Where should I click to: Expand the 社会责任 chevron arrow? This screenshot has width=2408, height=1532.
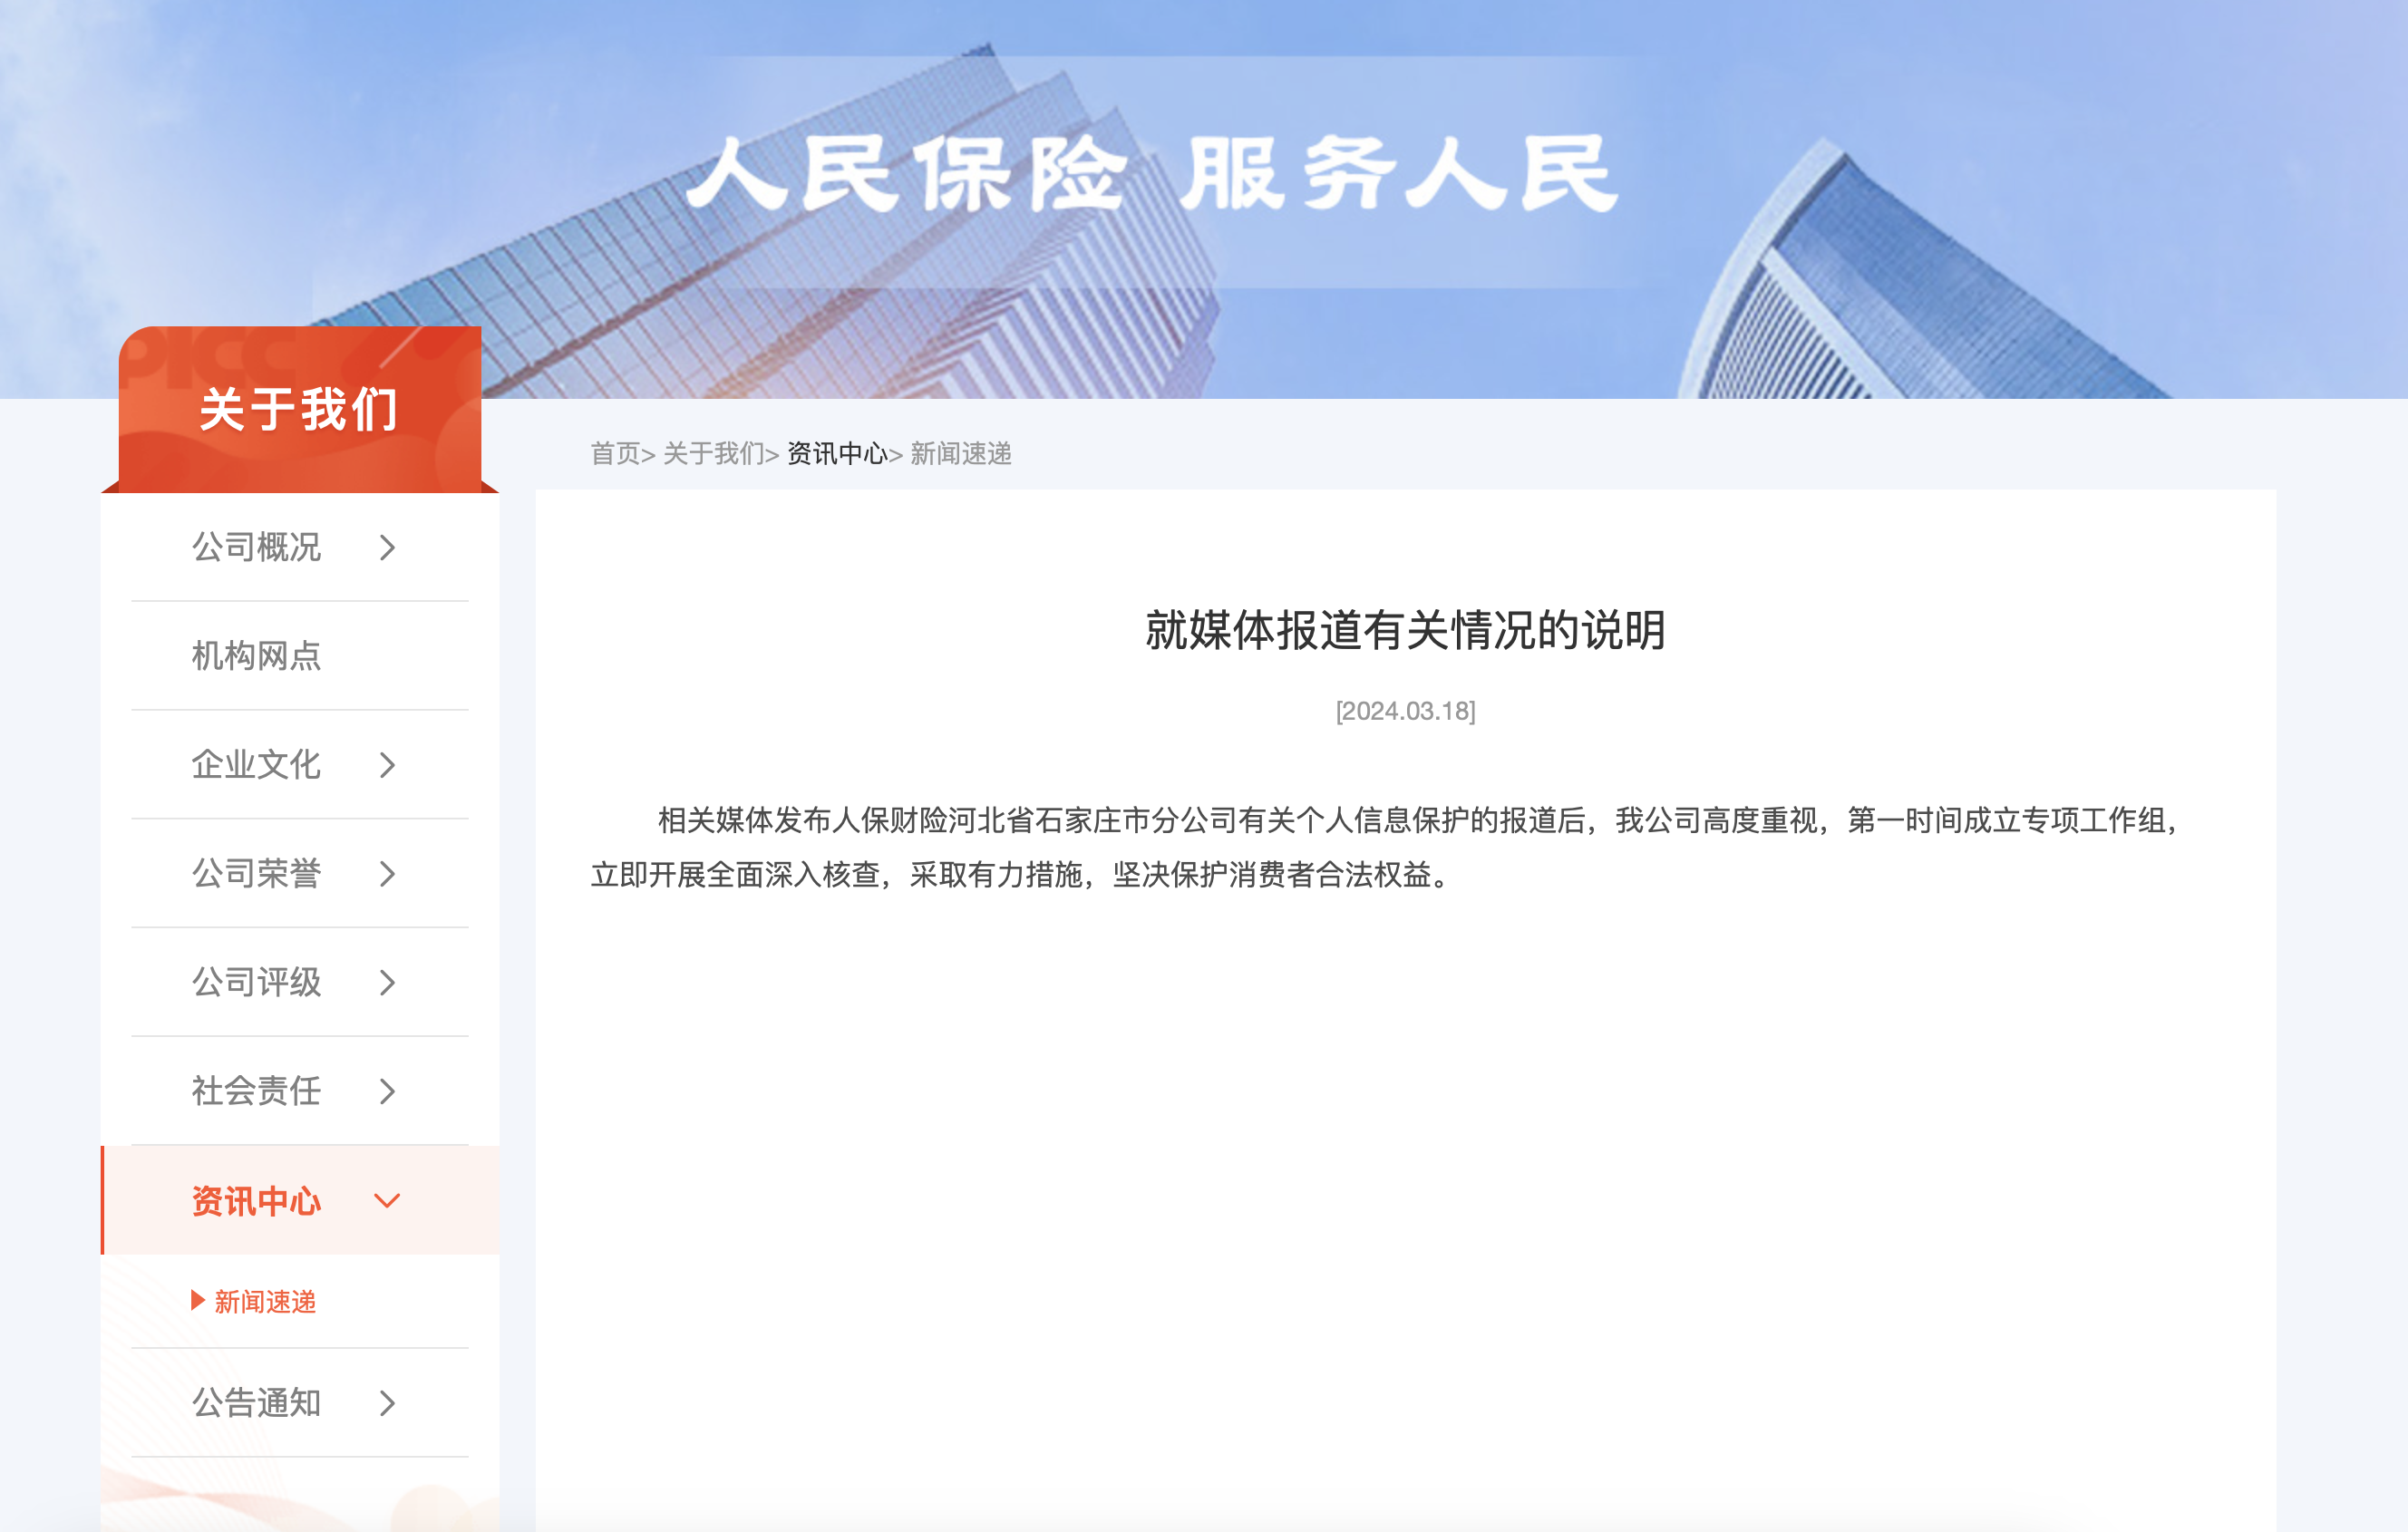(388, 1091)
